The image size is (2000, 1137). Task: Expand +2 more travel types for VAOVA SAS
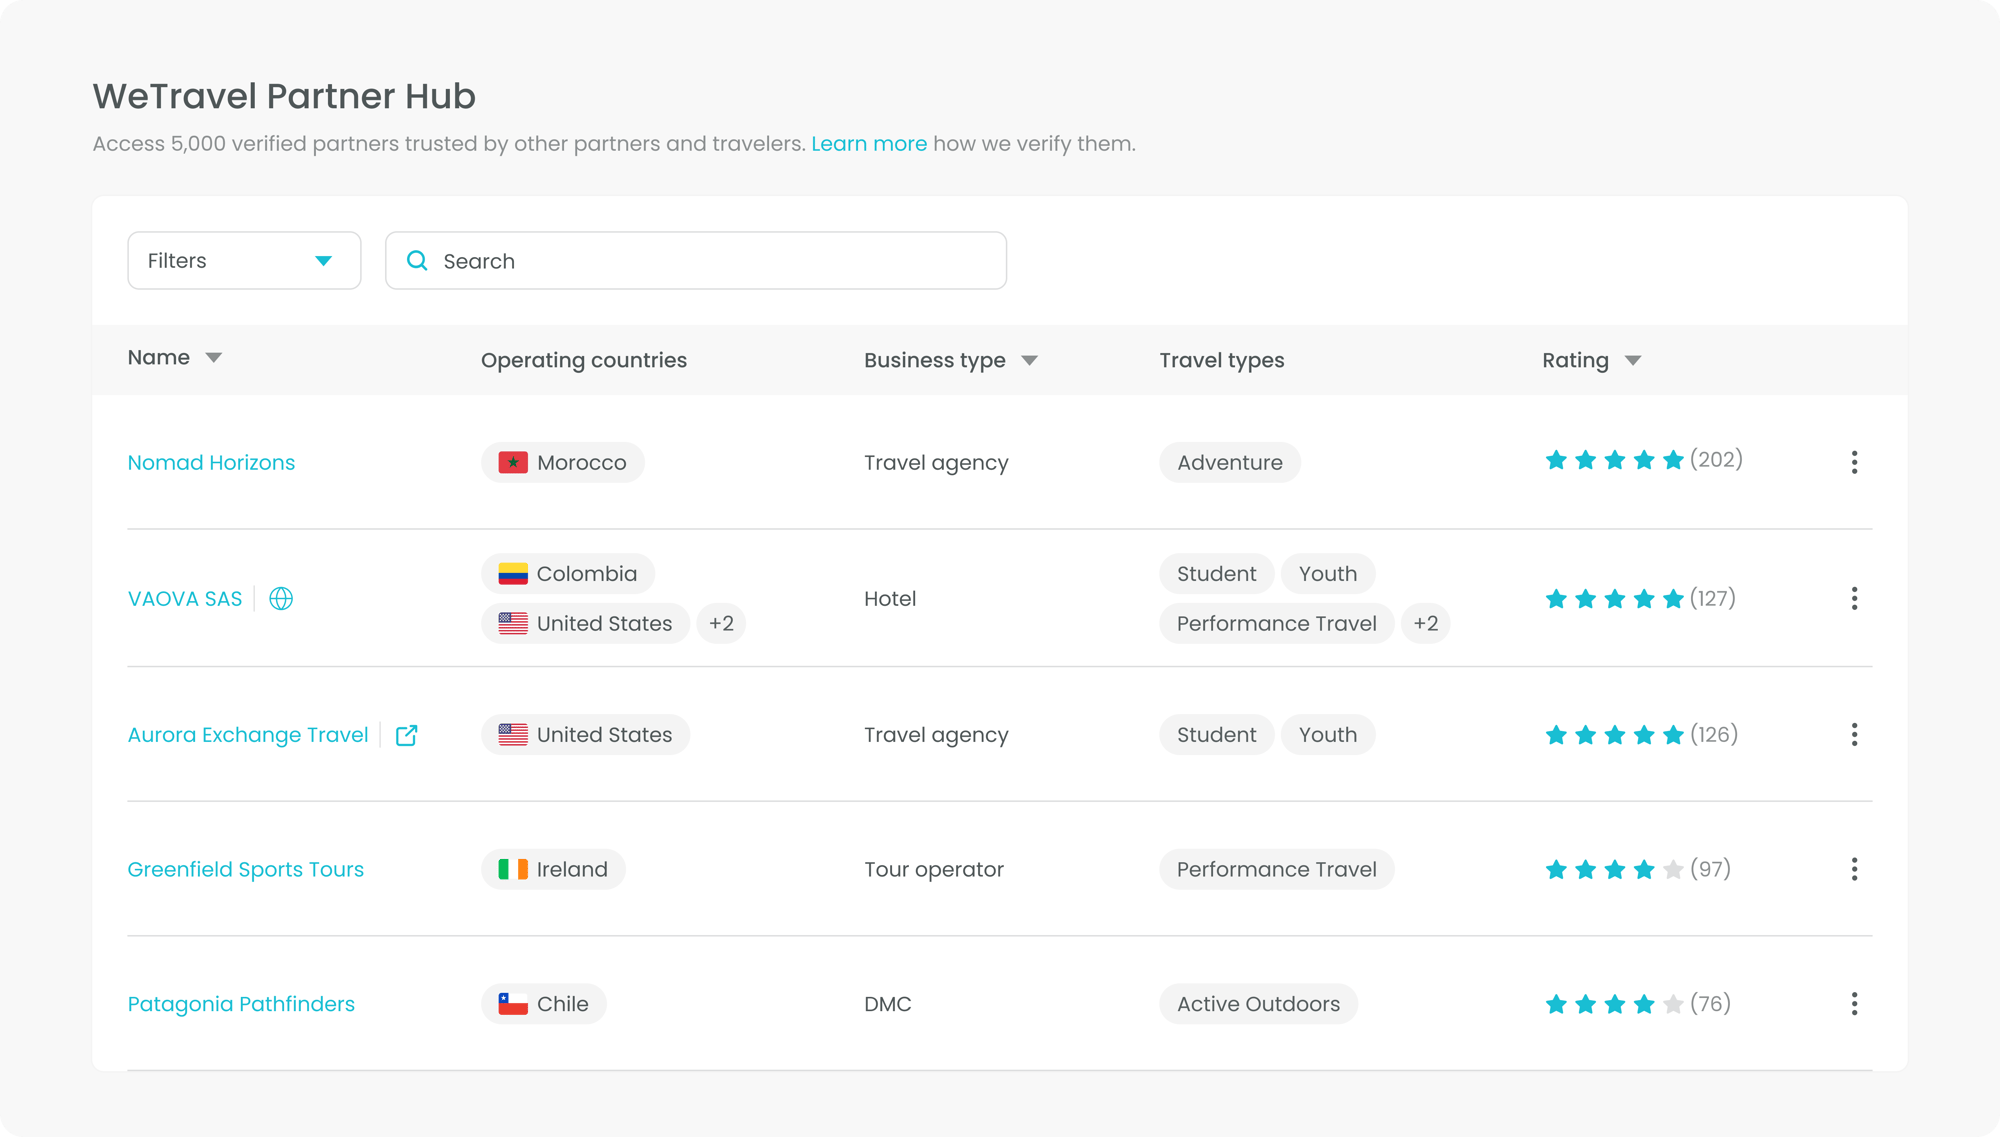pyautogui.click(x=1425, y=624)
